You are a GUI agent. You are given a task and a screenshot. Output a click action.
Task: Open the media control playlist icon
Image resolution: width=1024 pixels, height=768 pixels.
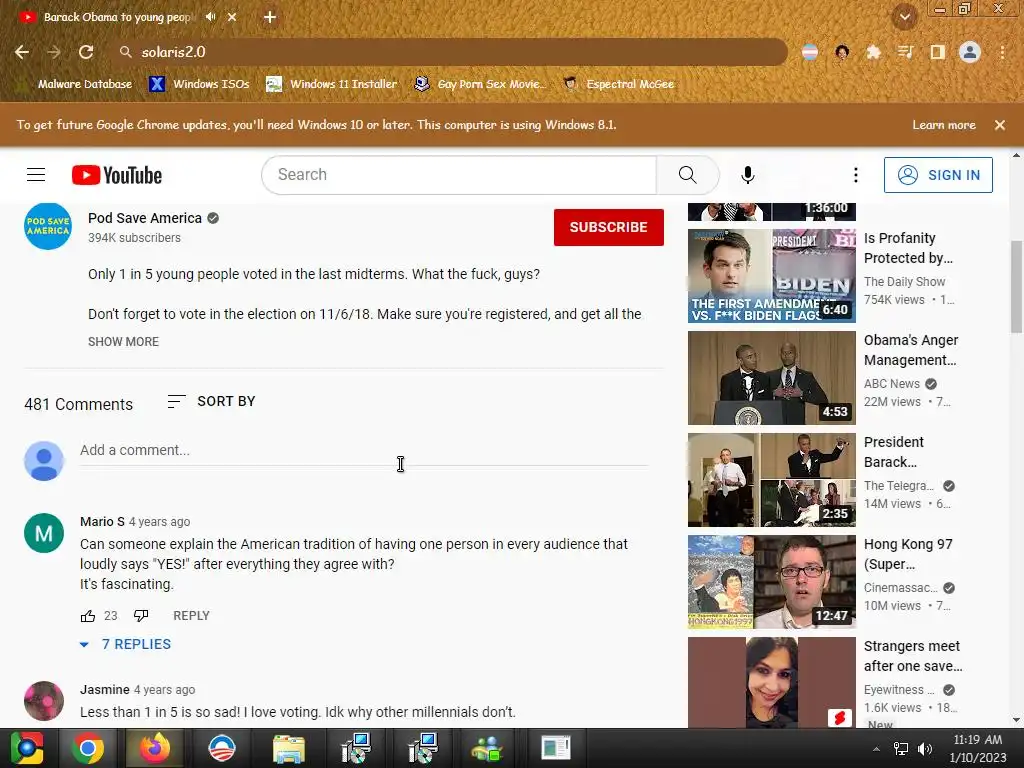(x=905, y=52)
